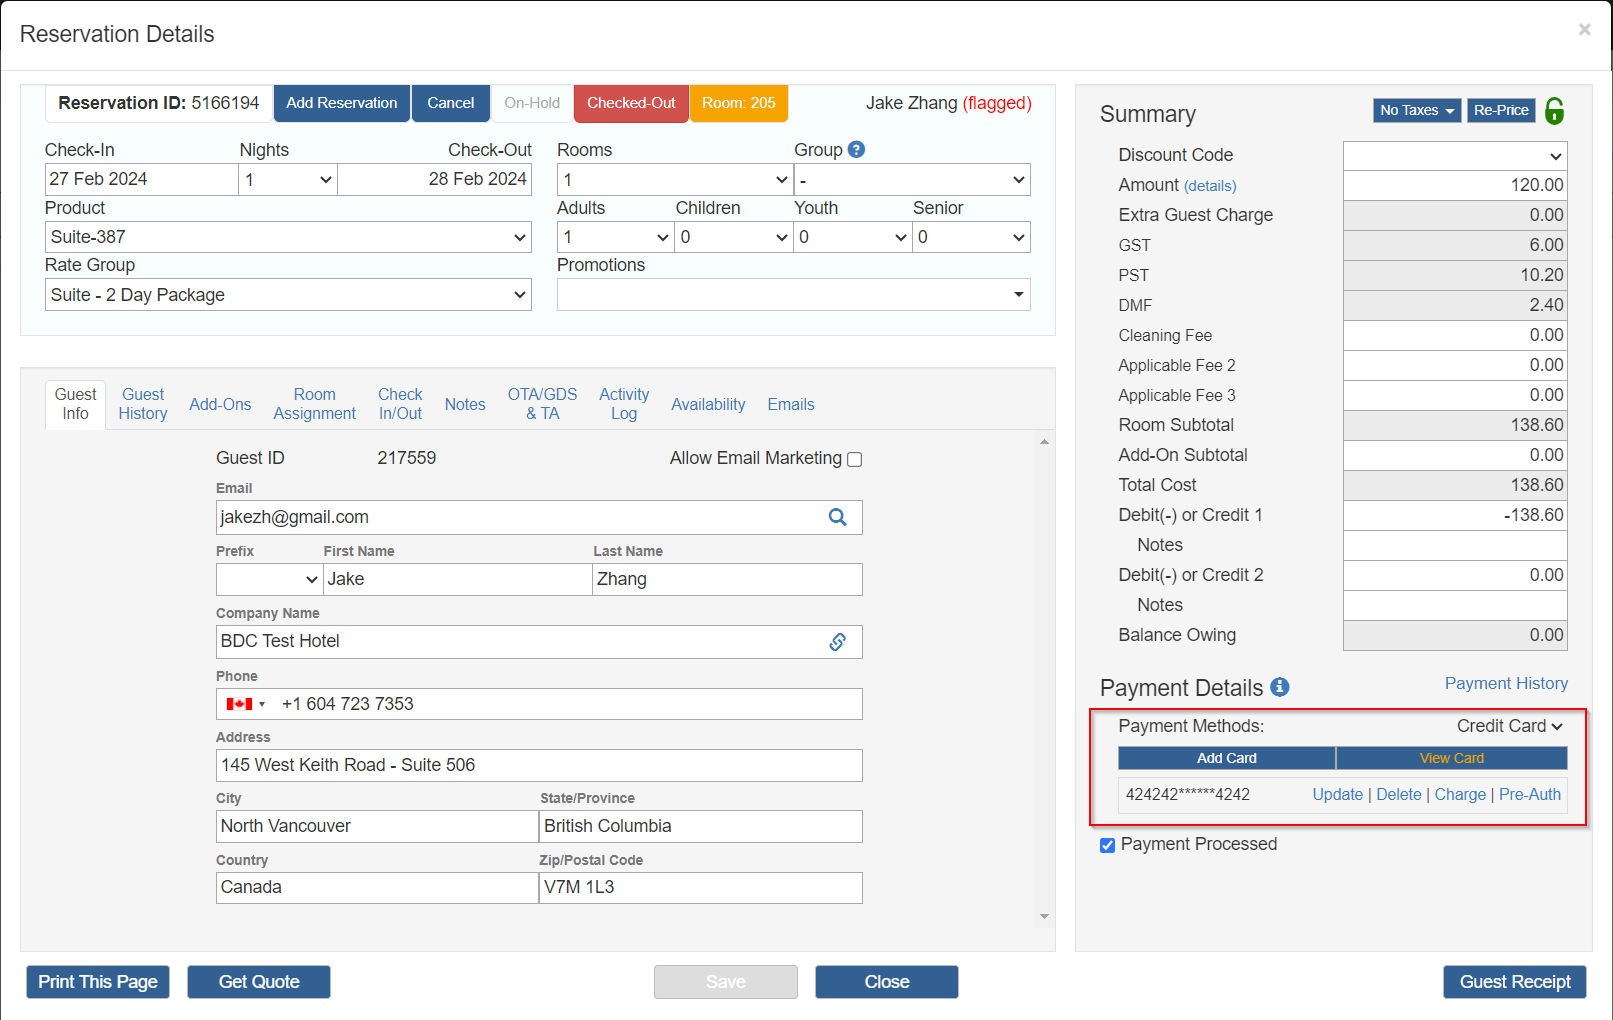1613x1020 pixels.
Task: Open the Availability tab
Action: click(708, 404)
